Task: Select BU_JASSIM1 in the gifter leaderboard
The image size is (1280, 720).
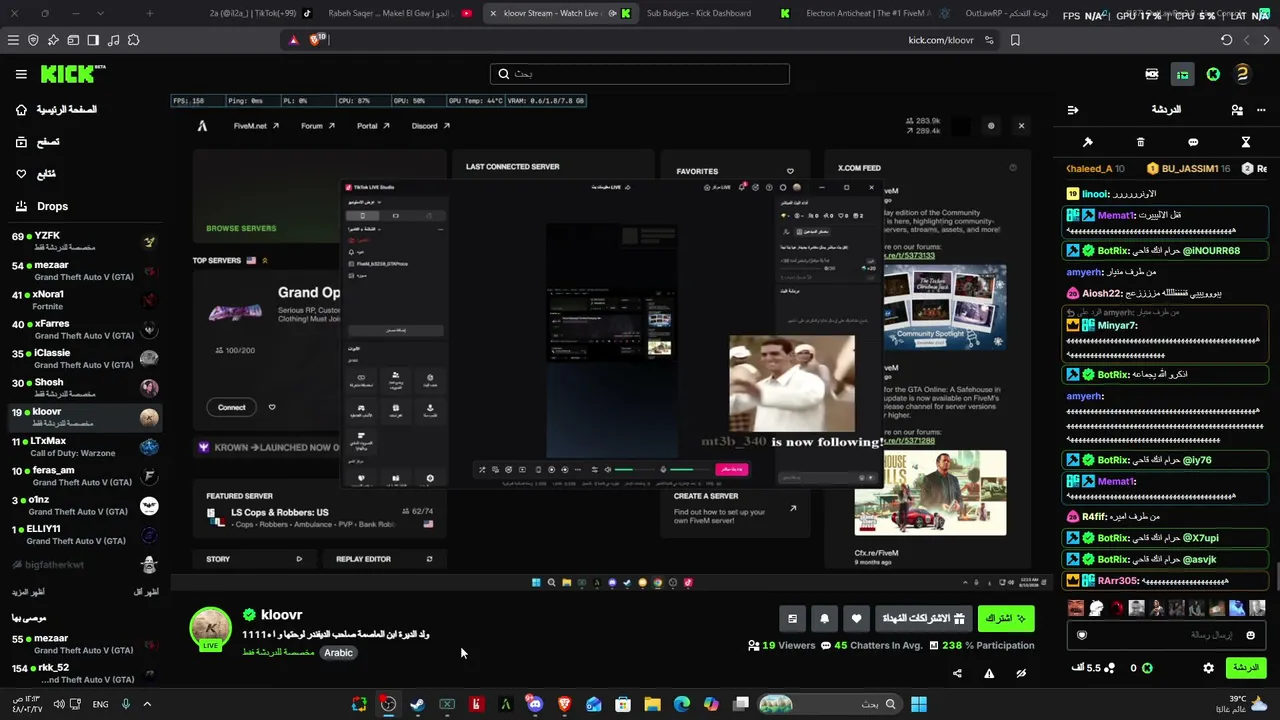Action: pos(1189,169)
